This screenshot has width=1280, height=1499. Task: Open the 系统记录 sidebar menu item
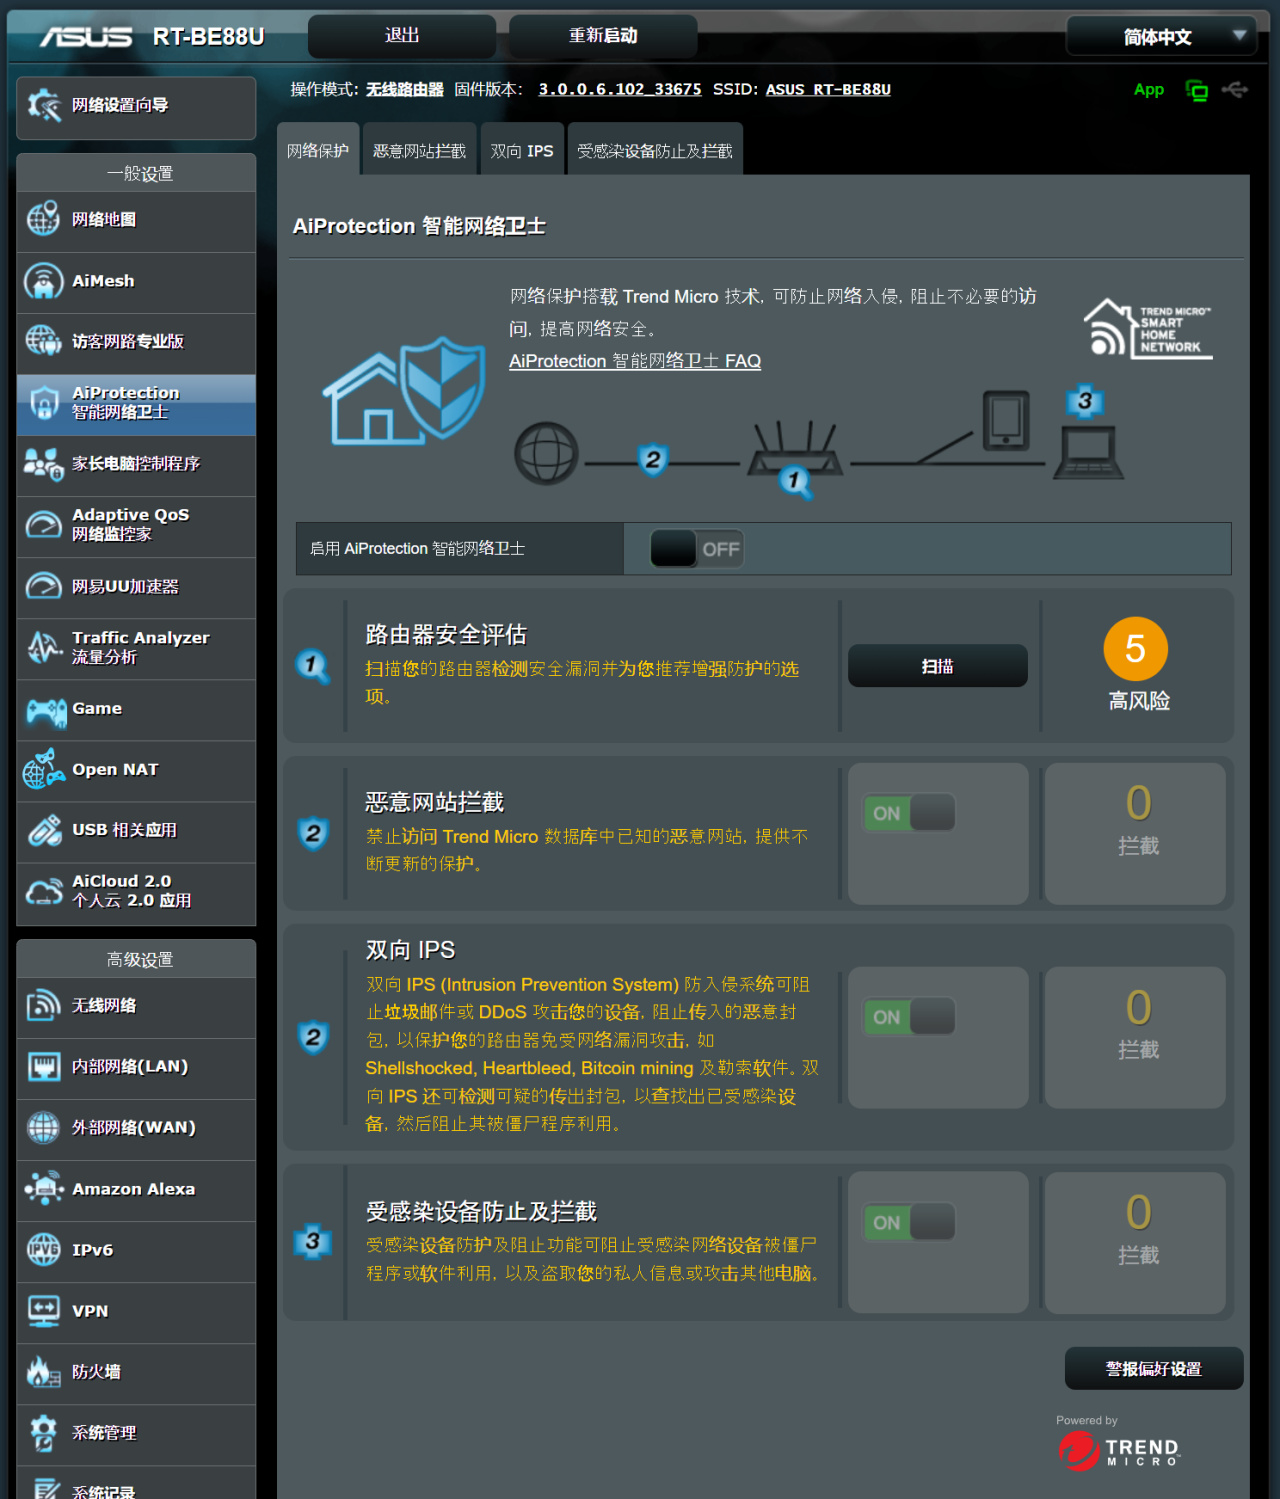[x=136, y=1483]
